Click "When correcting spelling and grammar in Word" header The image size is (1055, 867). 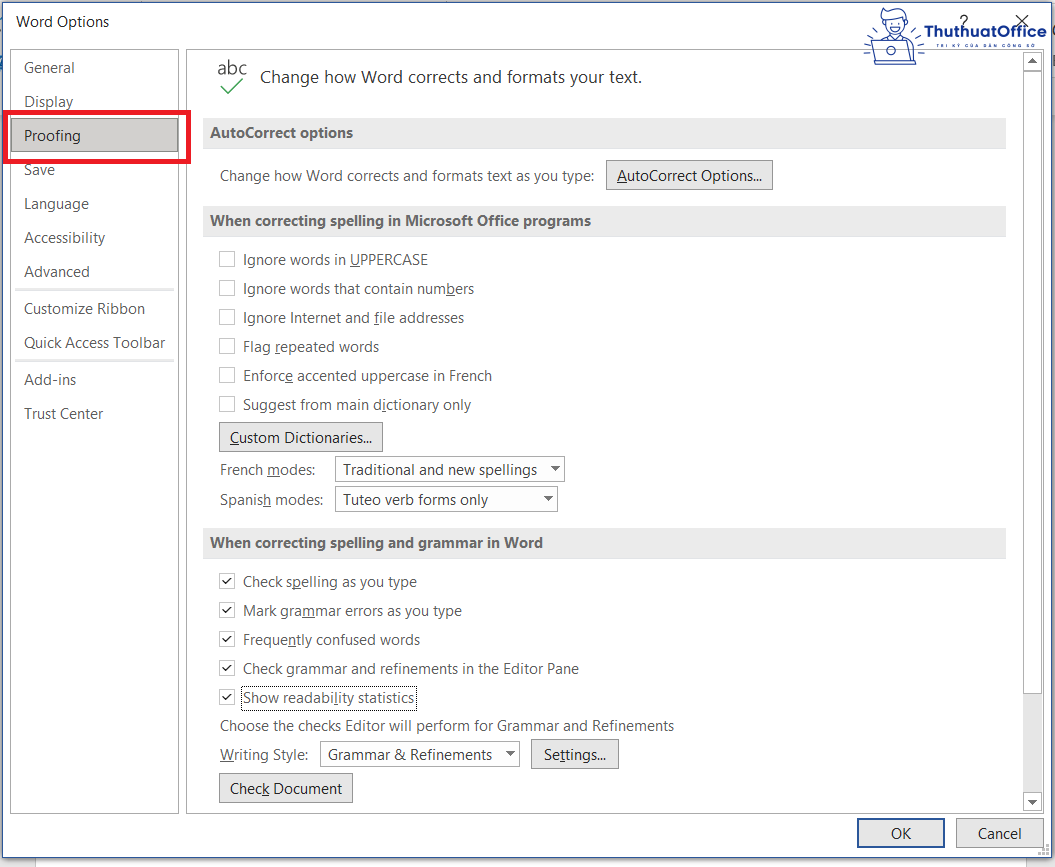(604, 543)
